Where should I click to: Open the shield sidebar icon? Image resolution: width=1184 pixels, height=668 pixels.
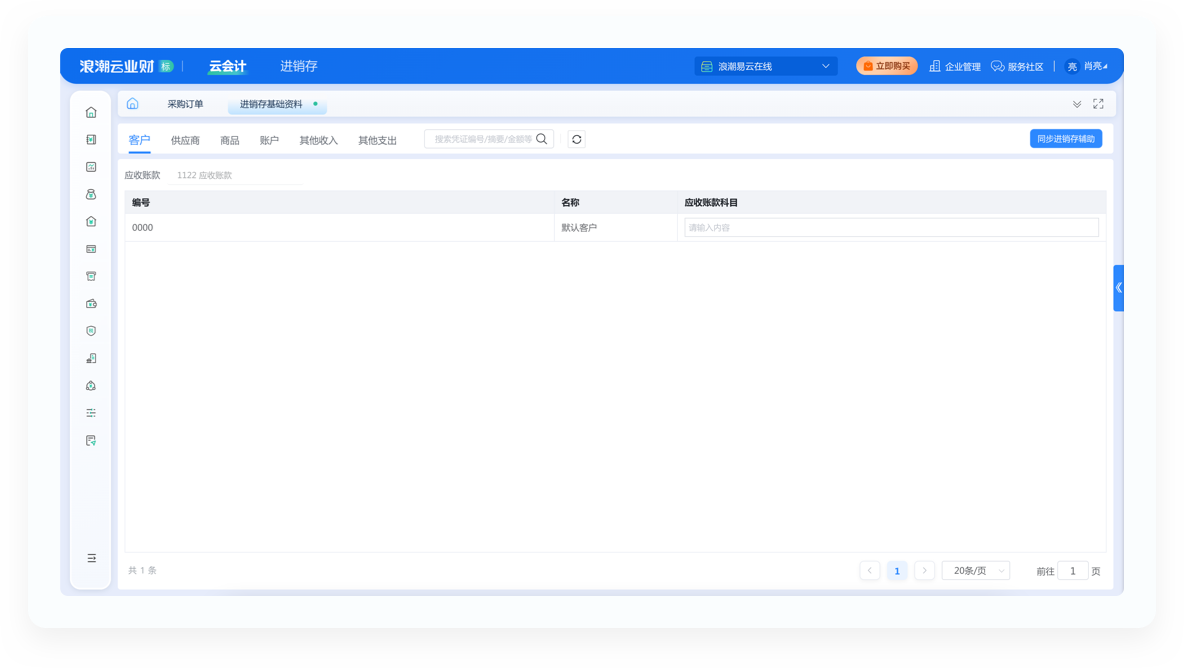point(91,331)
